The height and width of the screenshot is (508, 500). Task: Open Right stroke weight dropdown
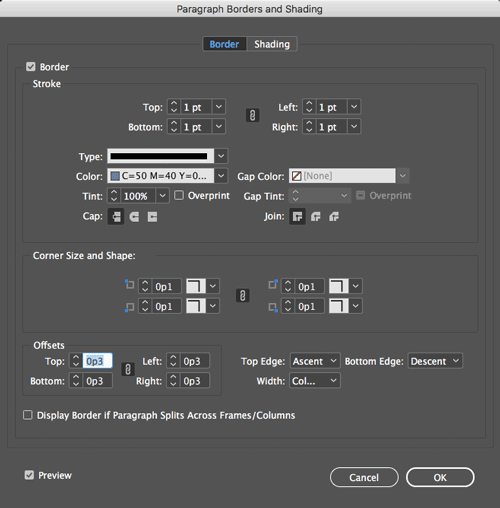[354, 127]
